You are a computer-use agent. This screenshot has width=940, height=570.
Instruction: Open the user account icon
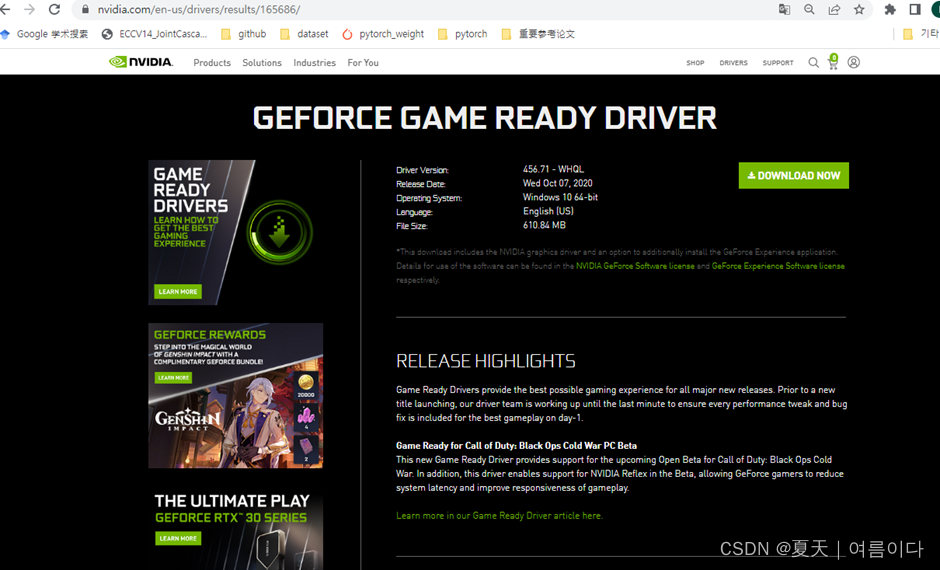[x=854, y=62]
